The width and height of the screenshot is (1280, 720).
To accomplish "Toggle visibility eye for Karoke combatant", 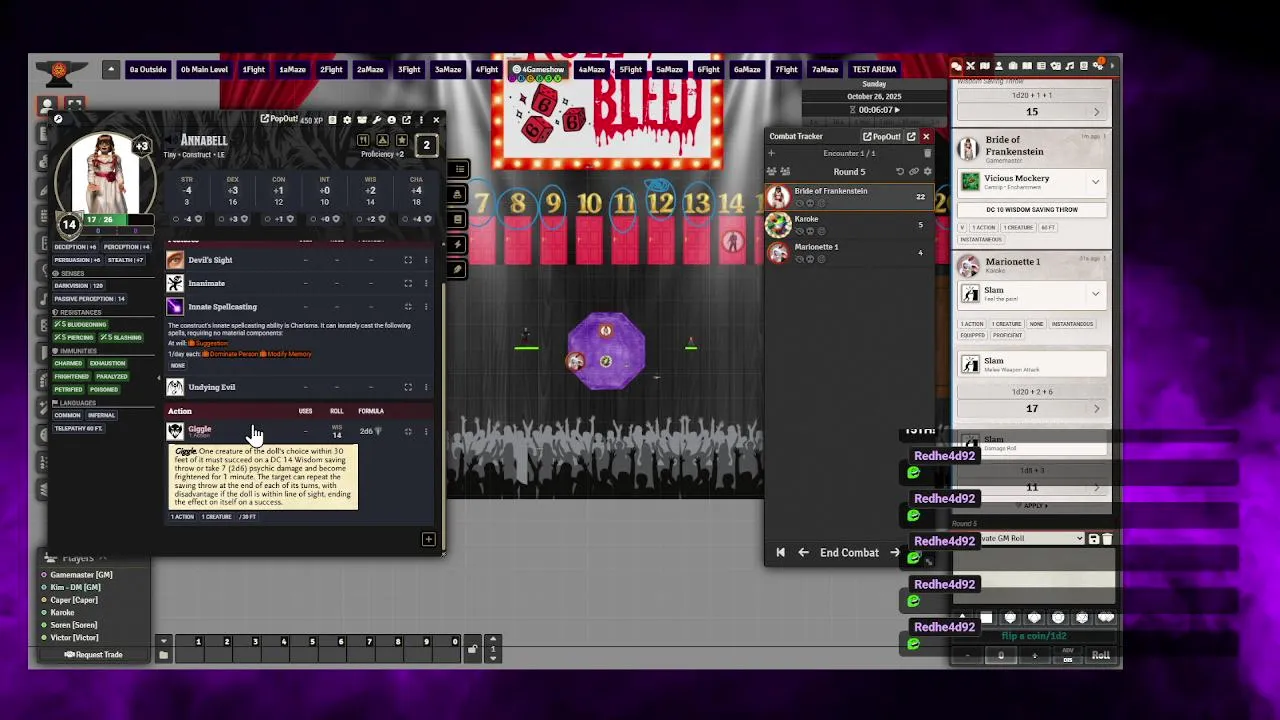I will [x=800, y=231].
